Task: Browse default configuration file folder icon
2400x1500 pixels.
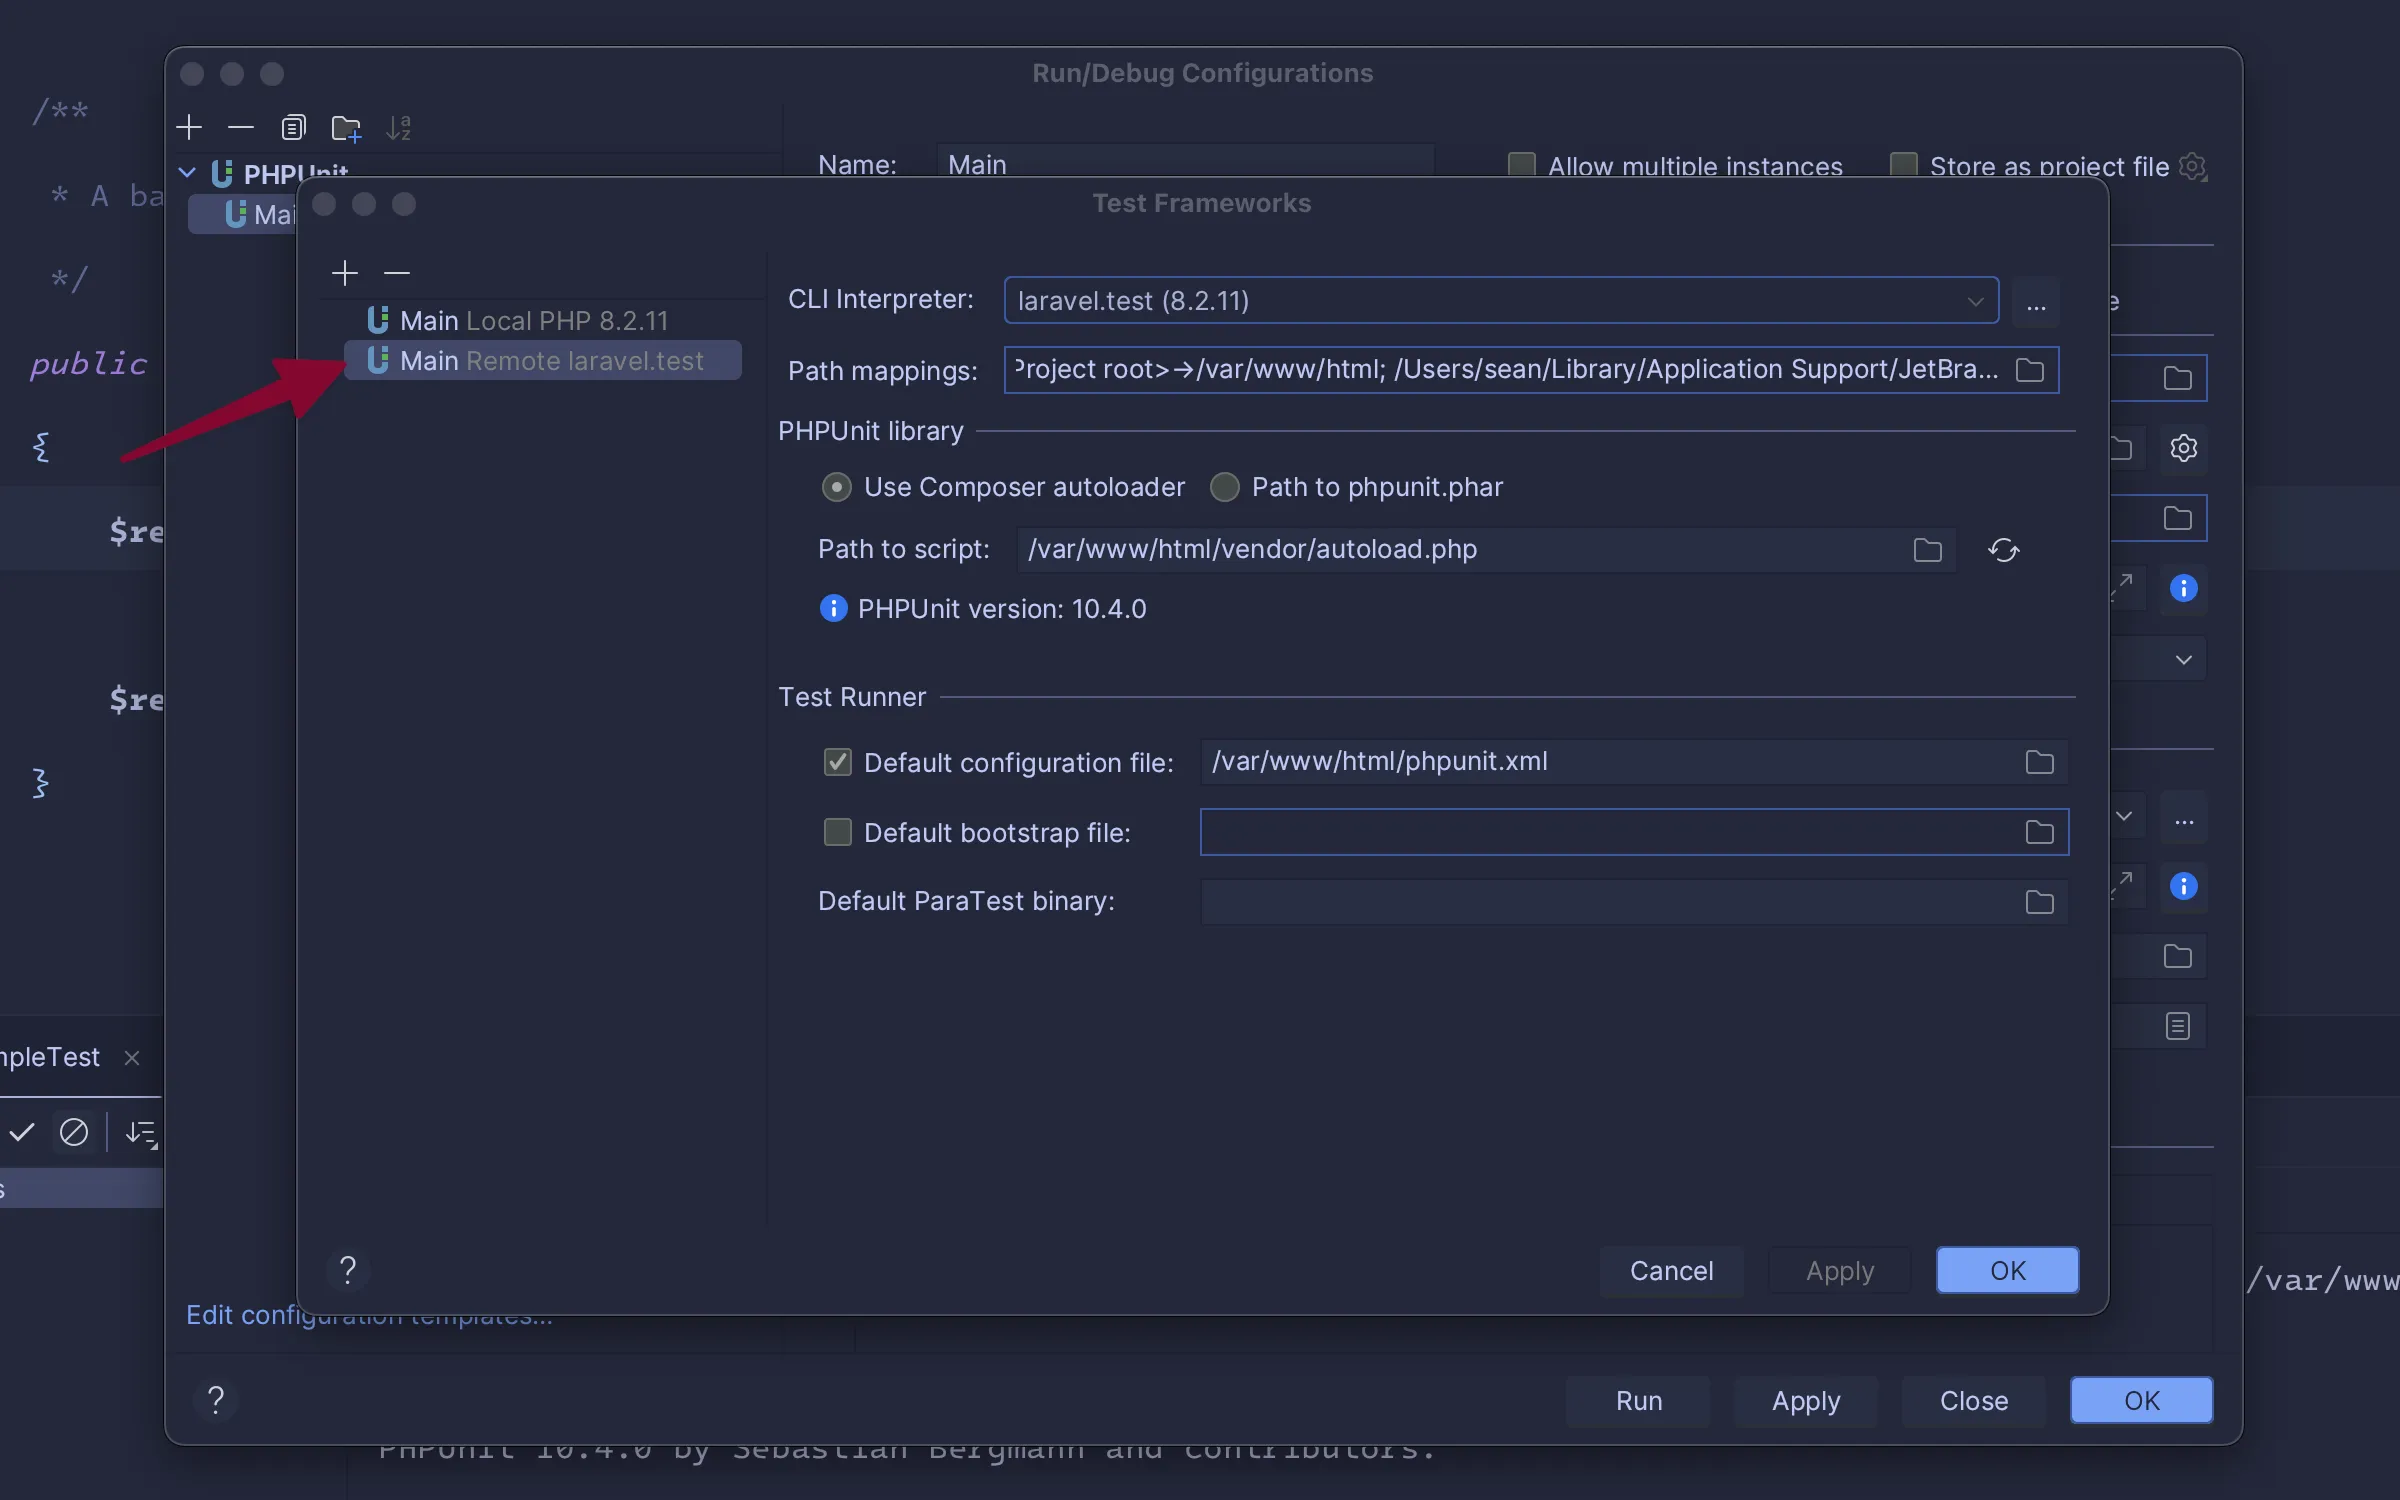Action: pyautogui.click(x=2039, y=762)
